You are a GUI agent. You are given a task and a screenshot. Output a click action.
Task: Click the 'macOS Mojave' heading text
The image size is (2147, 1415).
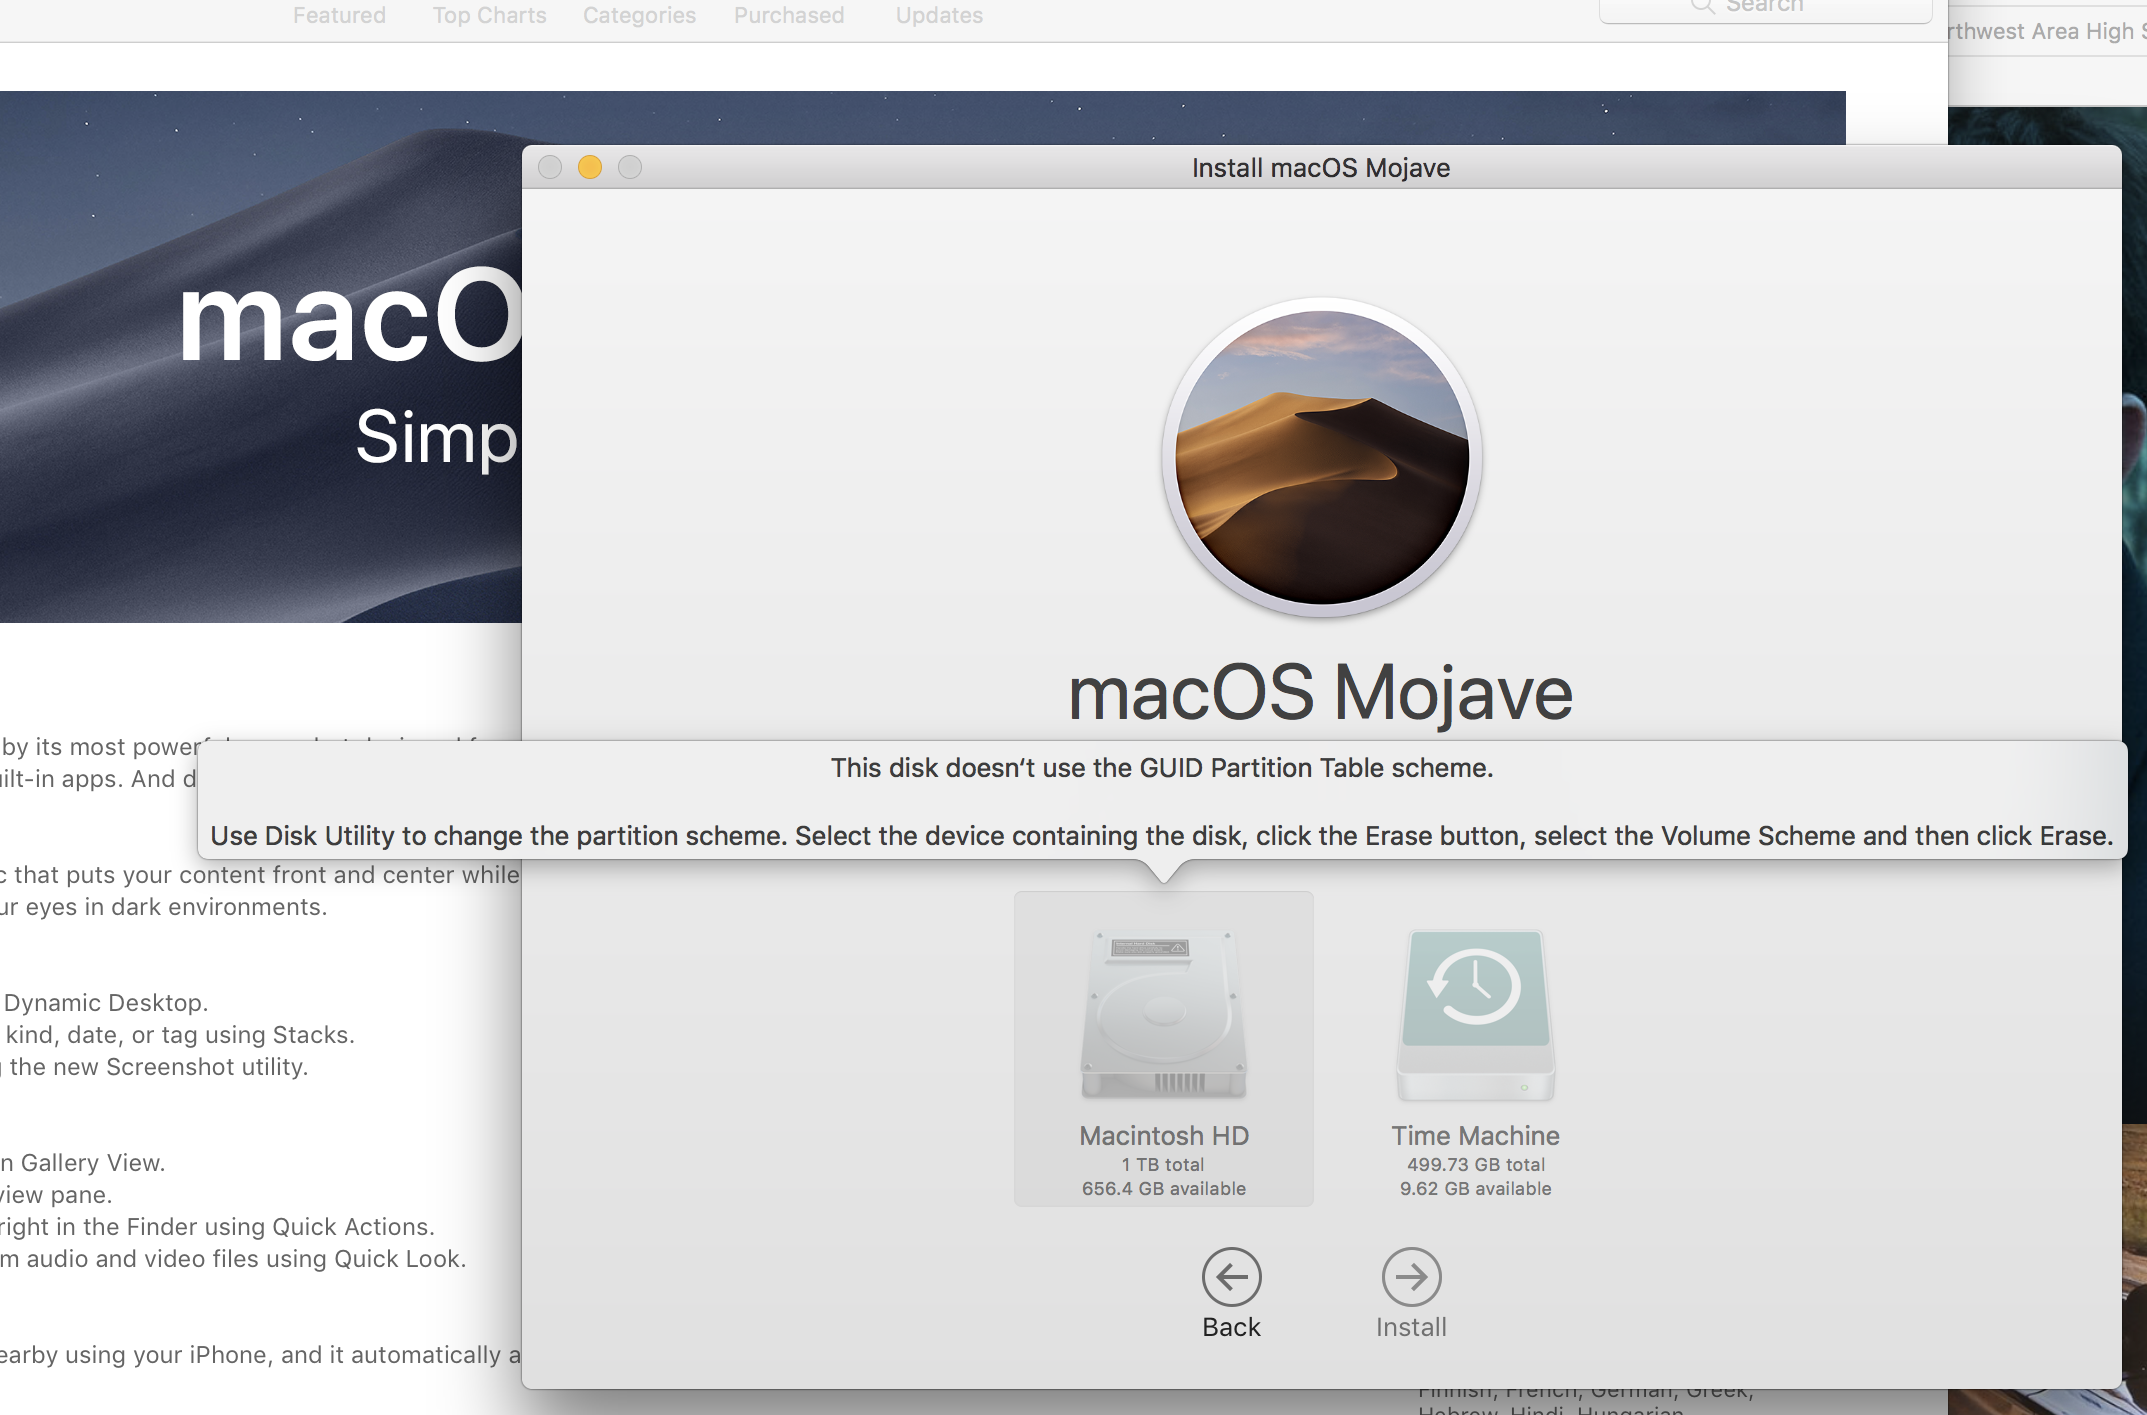[1321, 692]
